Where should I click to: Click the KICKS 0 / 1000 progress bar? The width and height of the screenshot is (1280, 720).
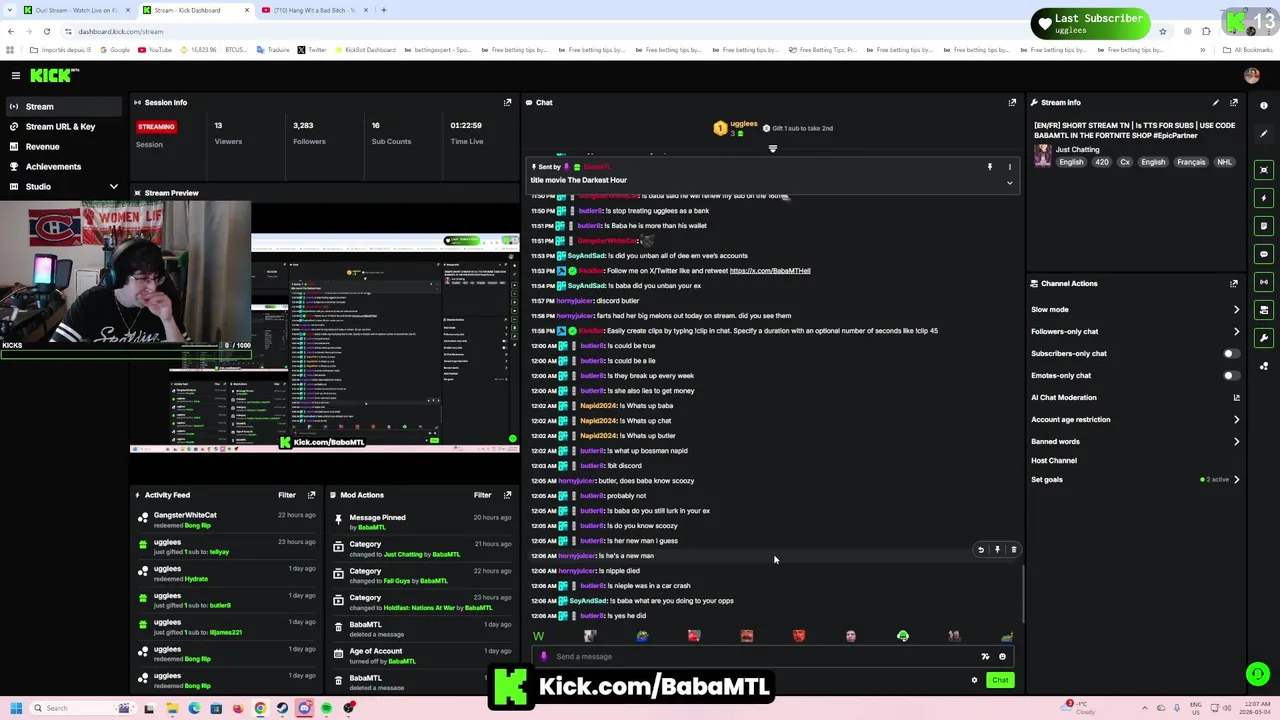(127, 353)
